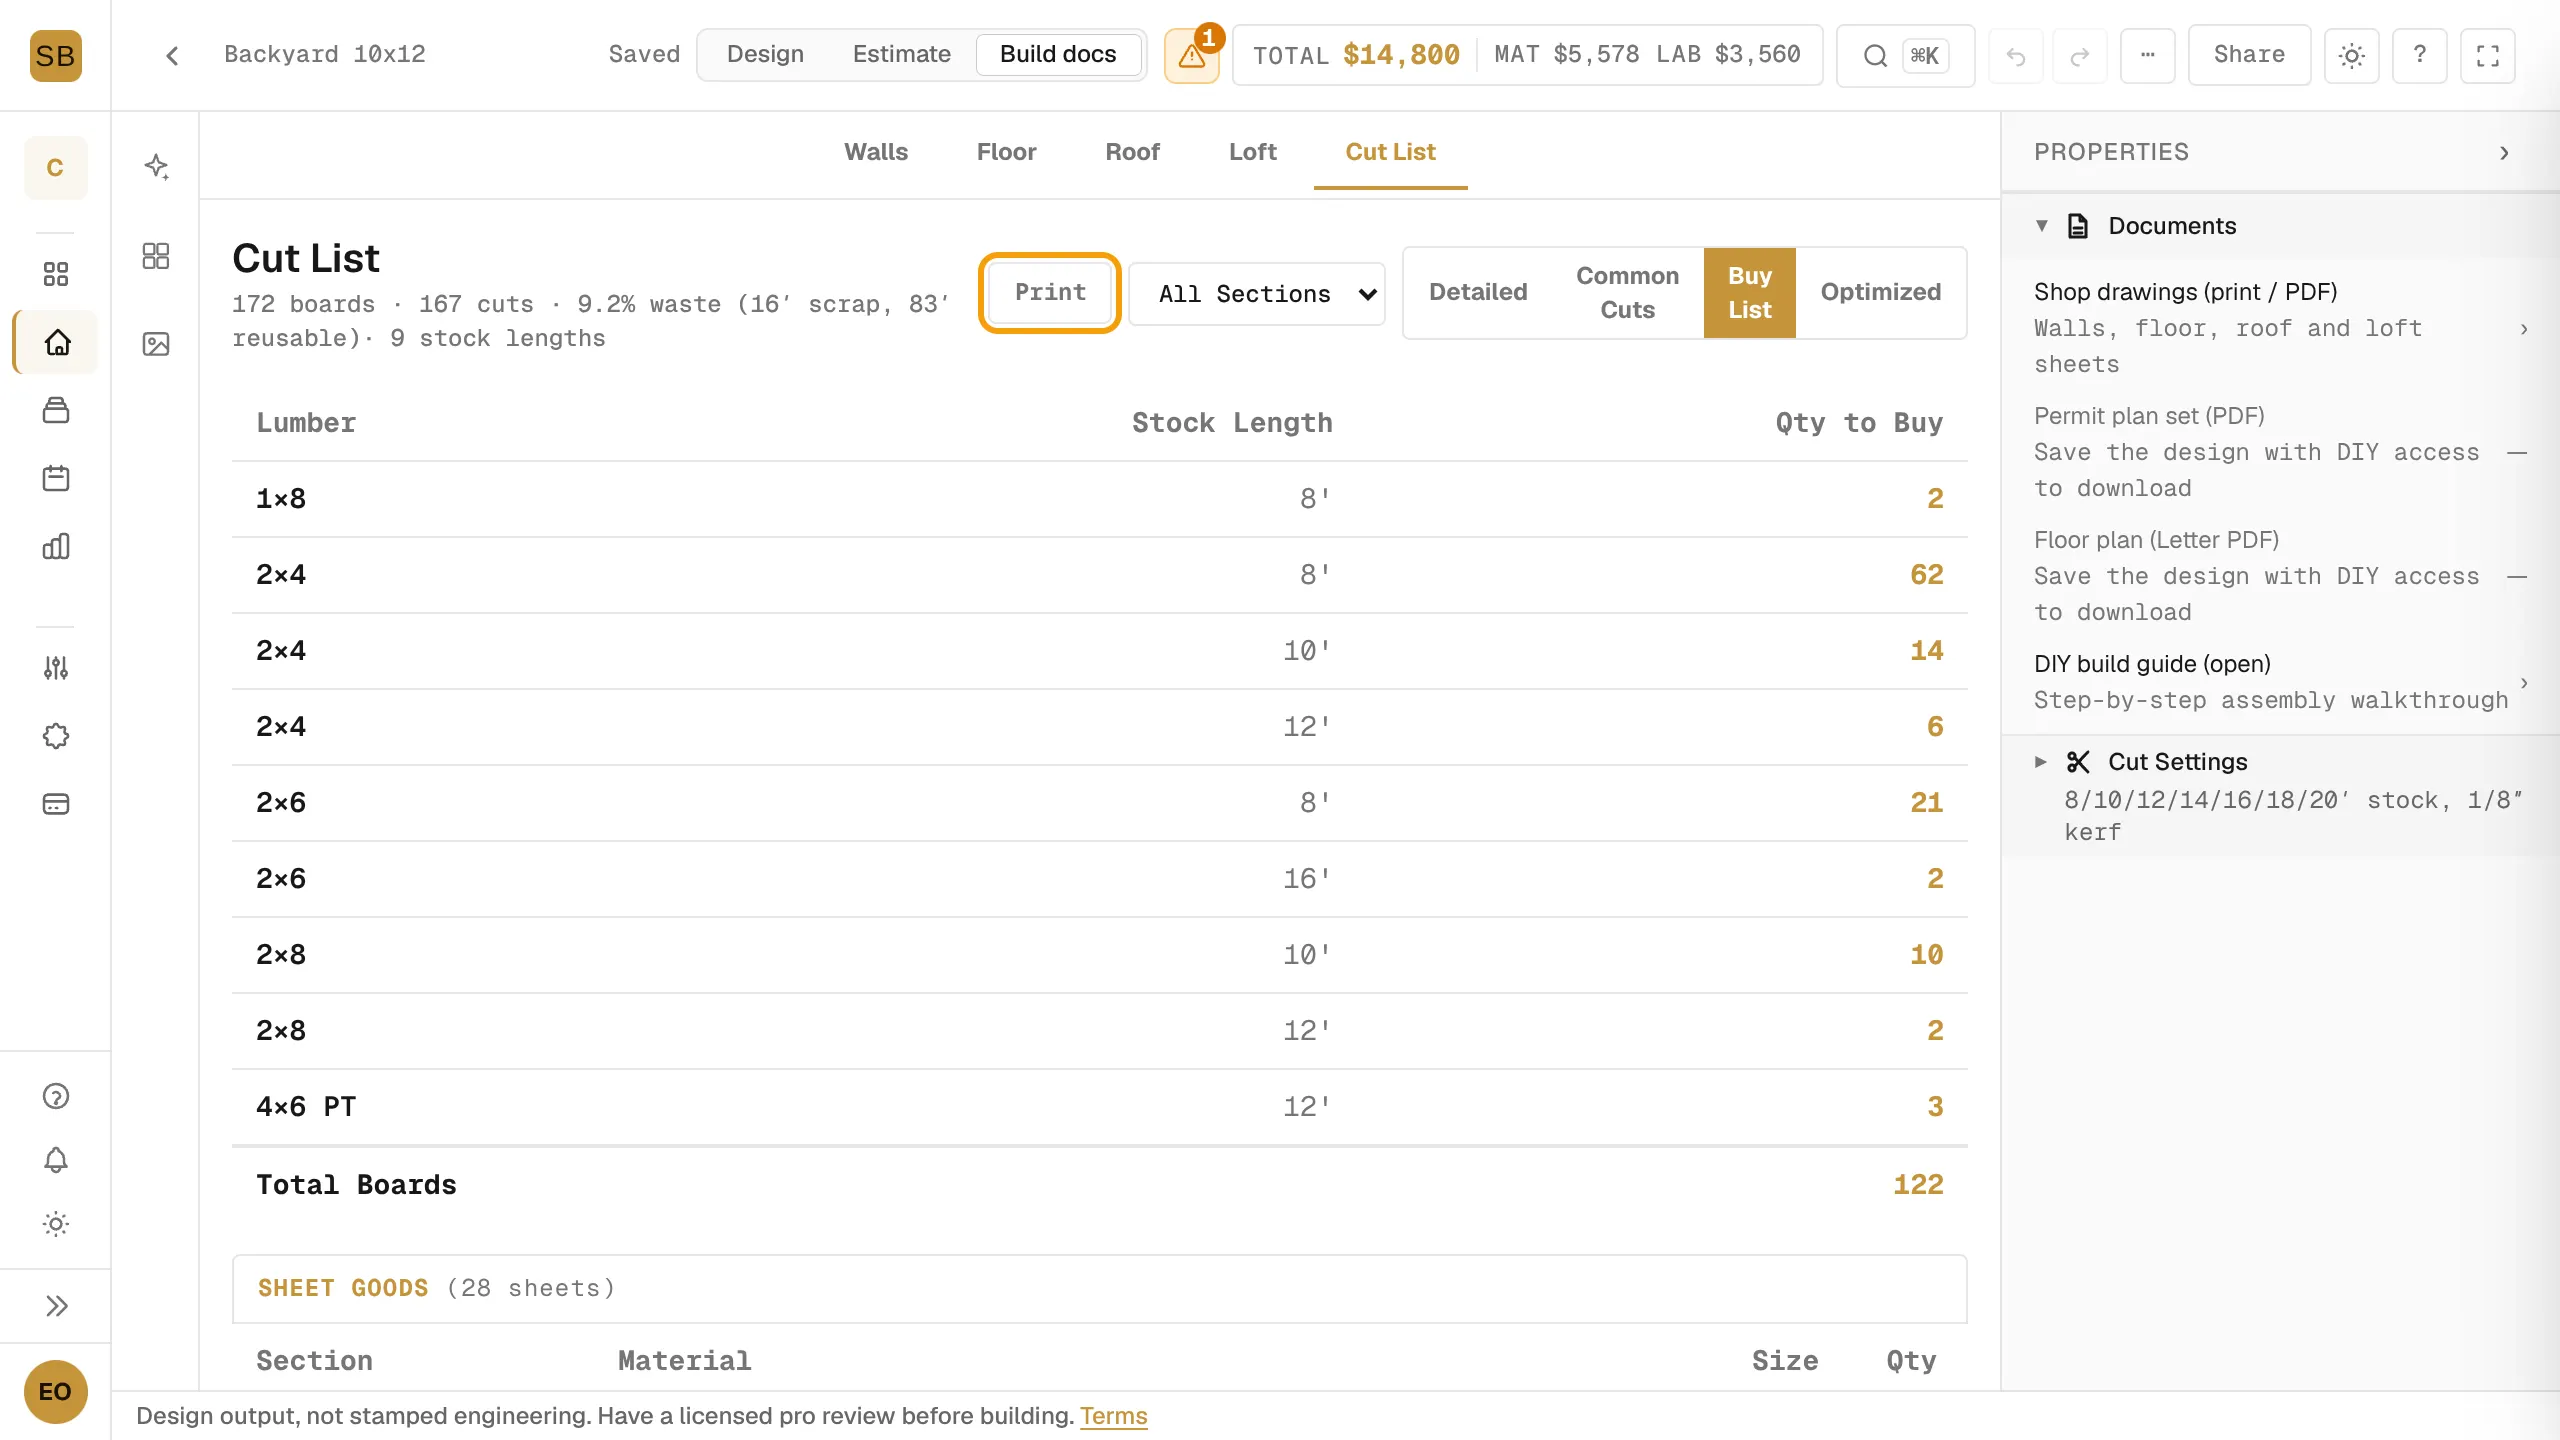Select the Common Cuts view
The height and width of the screenshot is (1440, 2560).
point(1627,292)
